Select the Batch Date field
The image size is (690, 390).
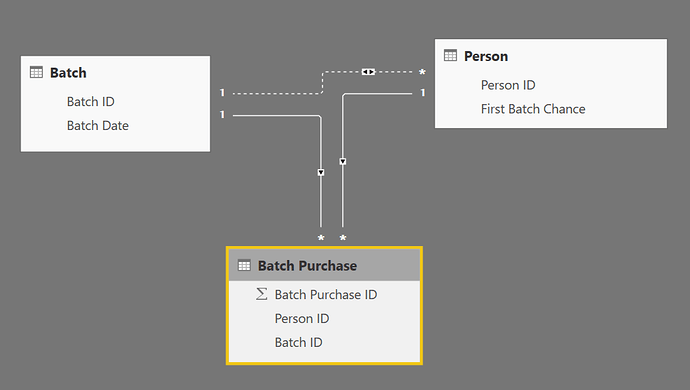coord(98,125)
